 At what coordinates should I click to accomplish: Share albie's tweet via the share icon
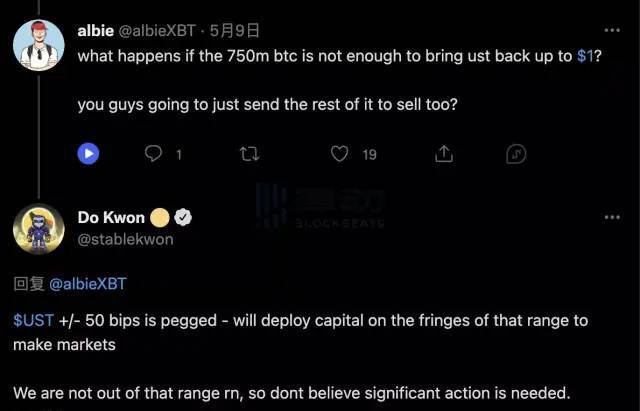coord(445,154)
